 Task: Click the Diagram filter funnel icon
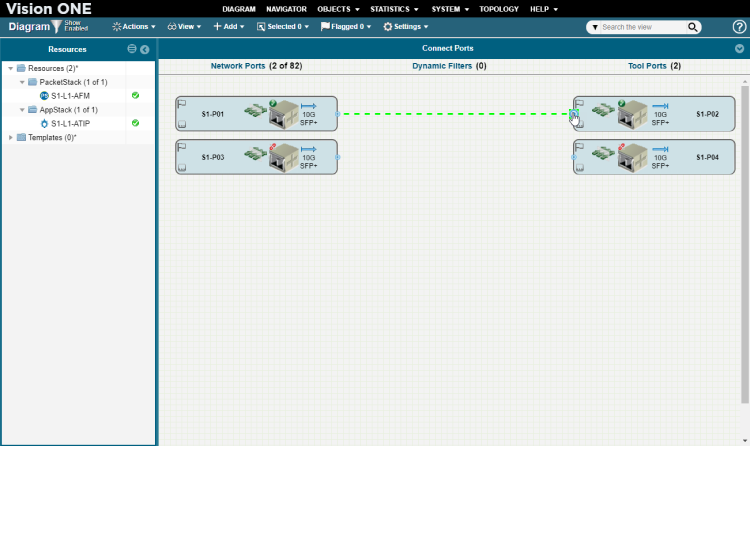(57, 27)
